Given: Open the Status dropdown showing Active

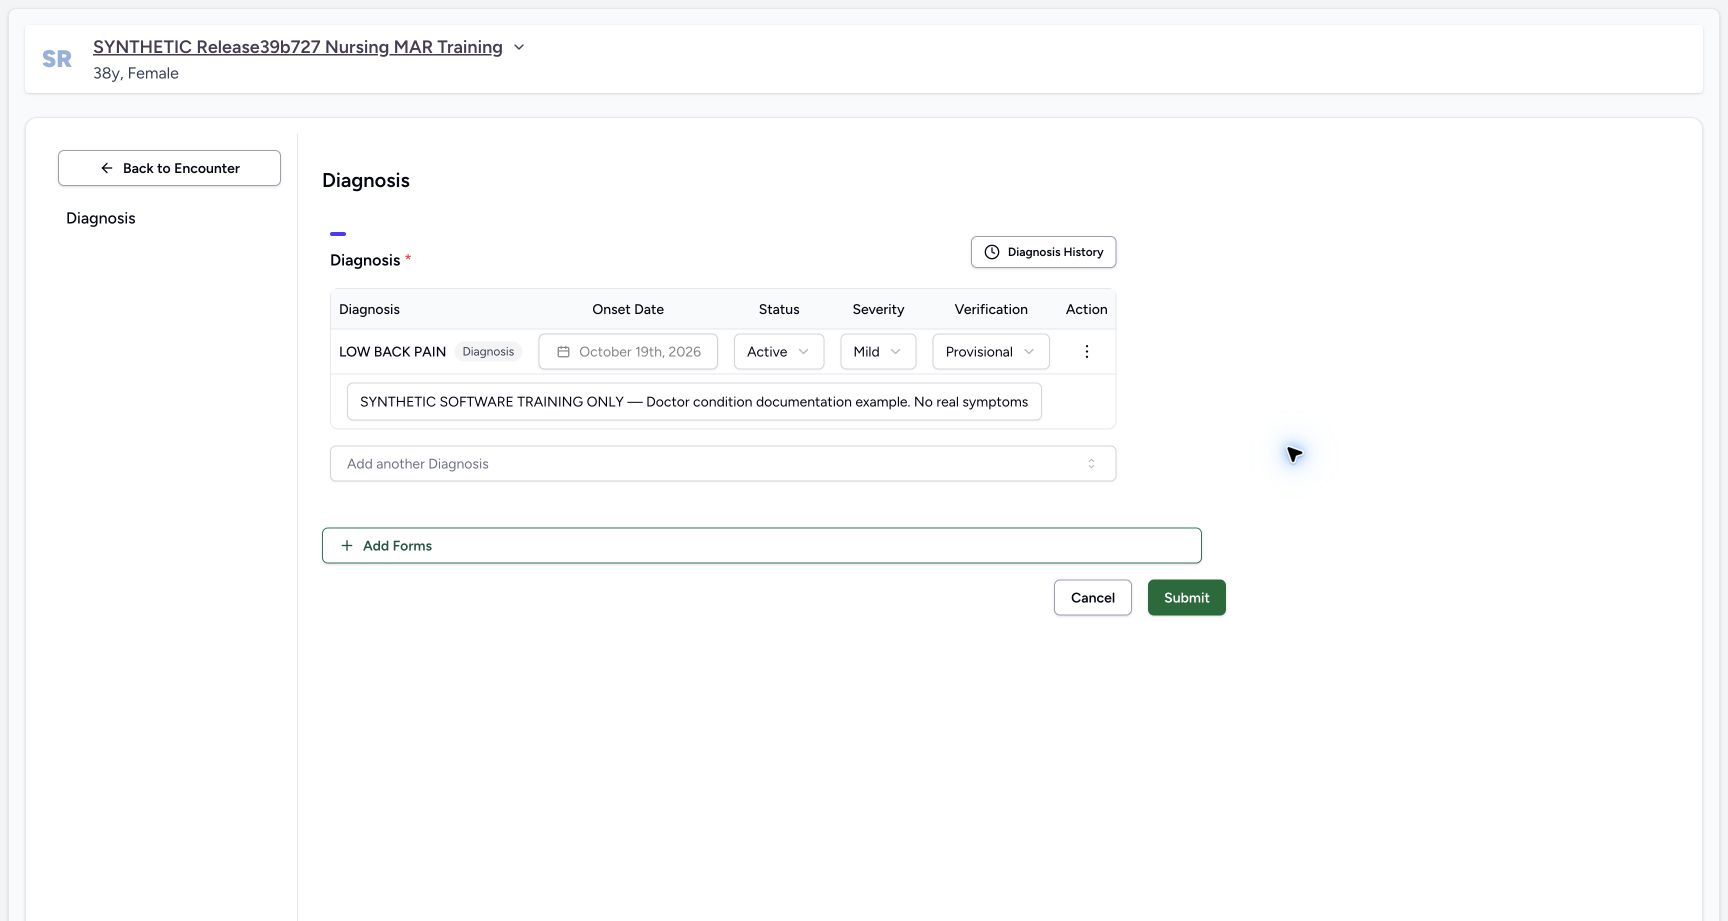Looking at the screenshot, I should click(779, 352).
